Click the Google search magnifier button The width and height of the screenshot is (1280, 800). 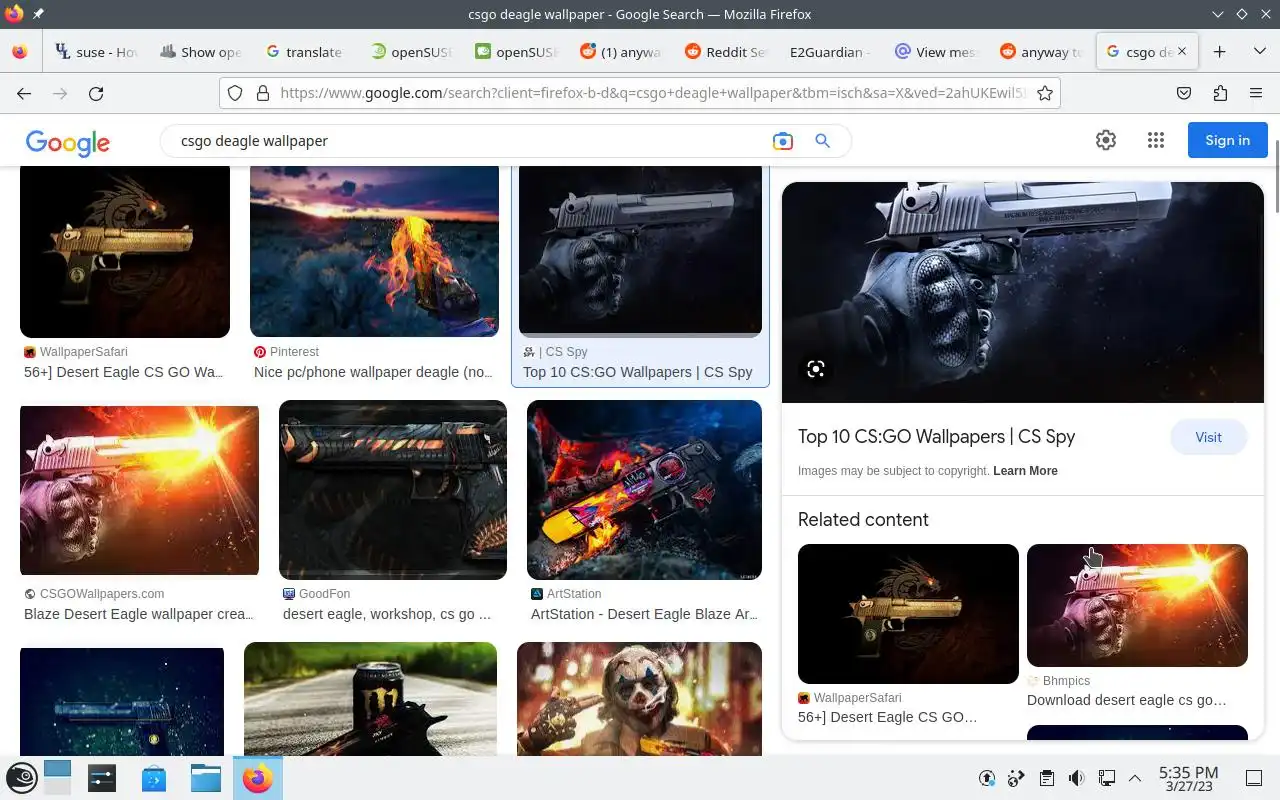[x=823, y=141]
